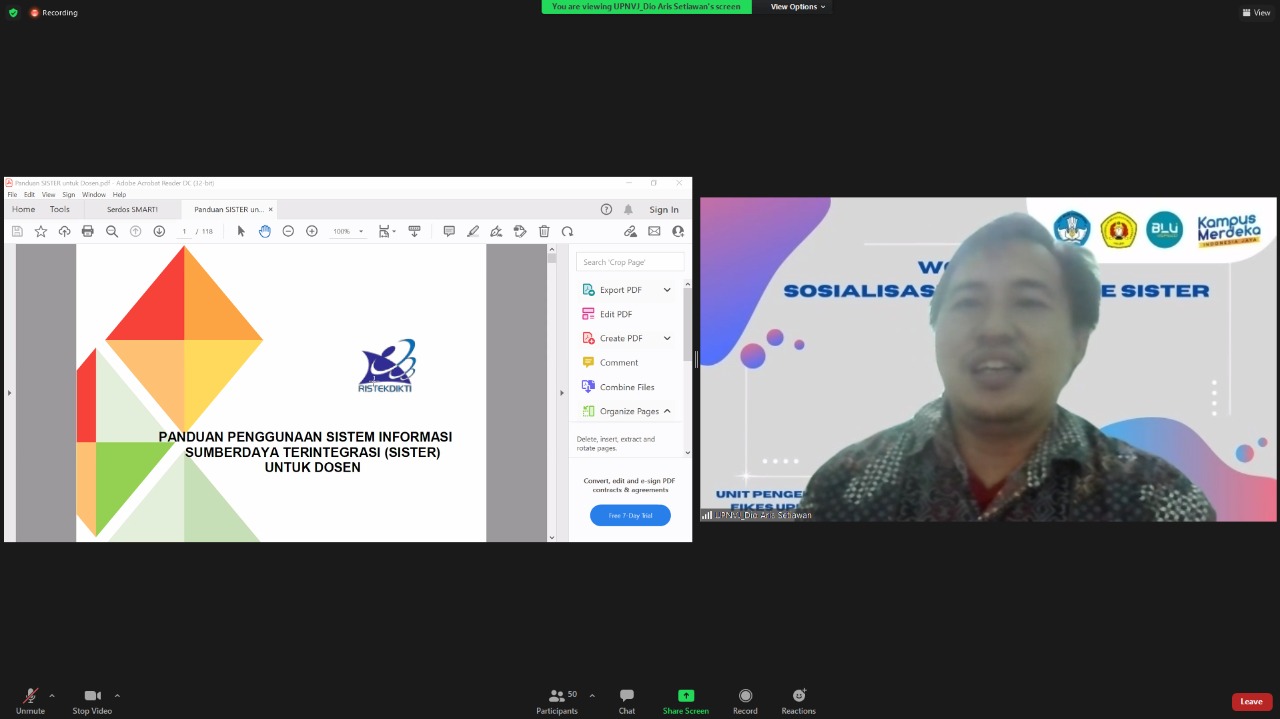Expand the Export PDF options chevron
This screenshot has height=719, width=1280.
pos(667,290)
